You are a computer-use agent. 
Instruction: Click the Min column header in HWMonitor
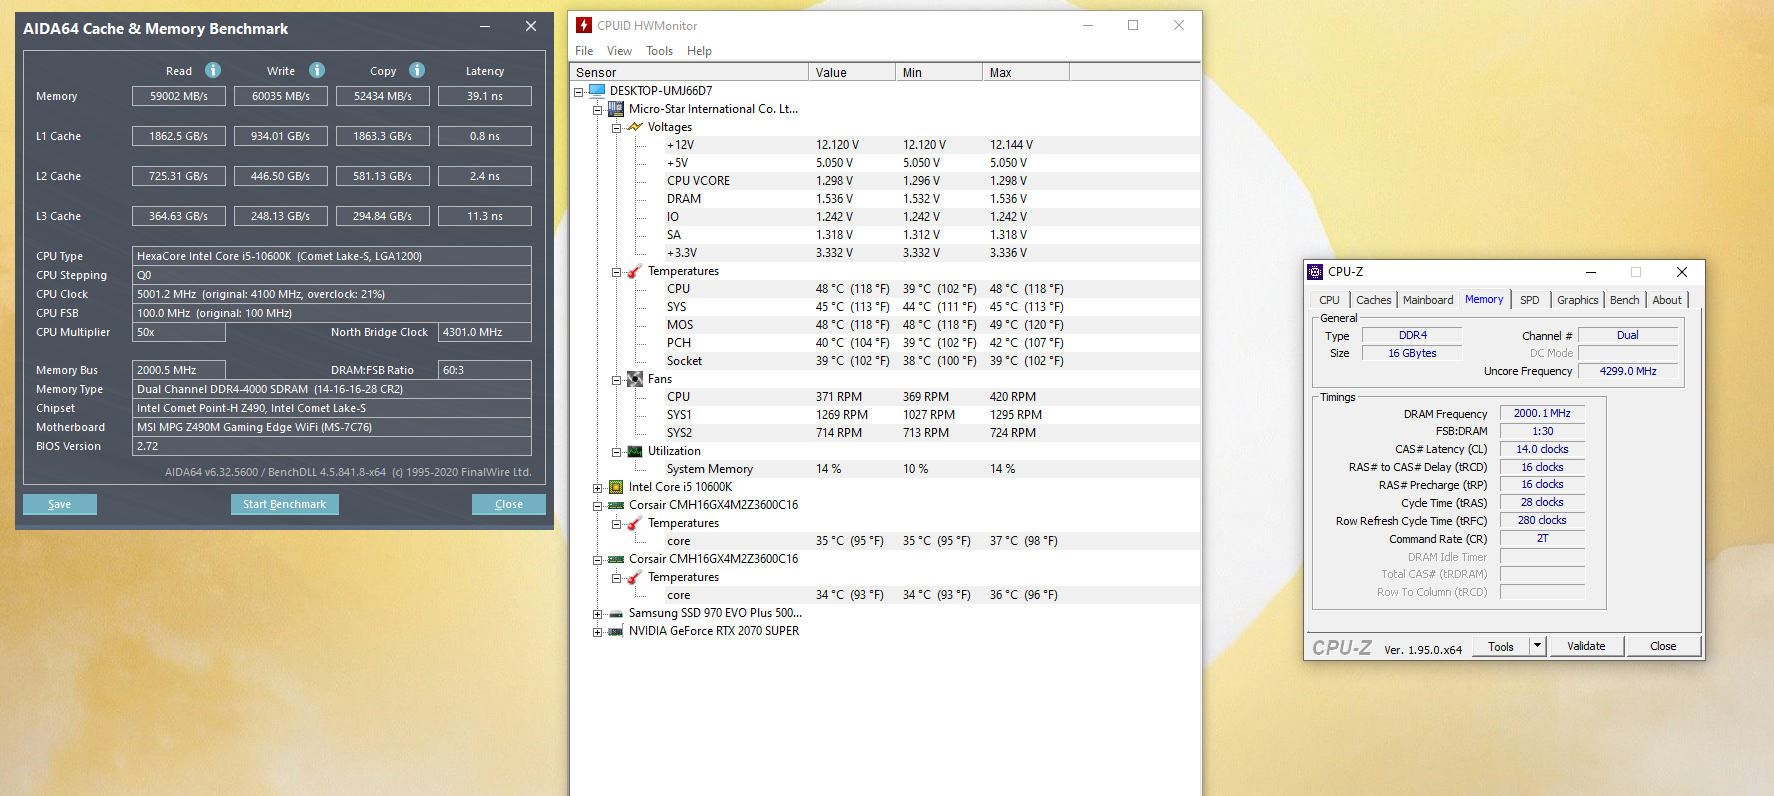click(x=939, y=72)
